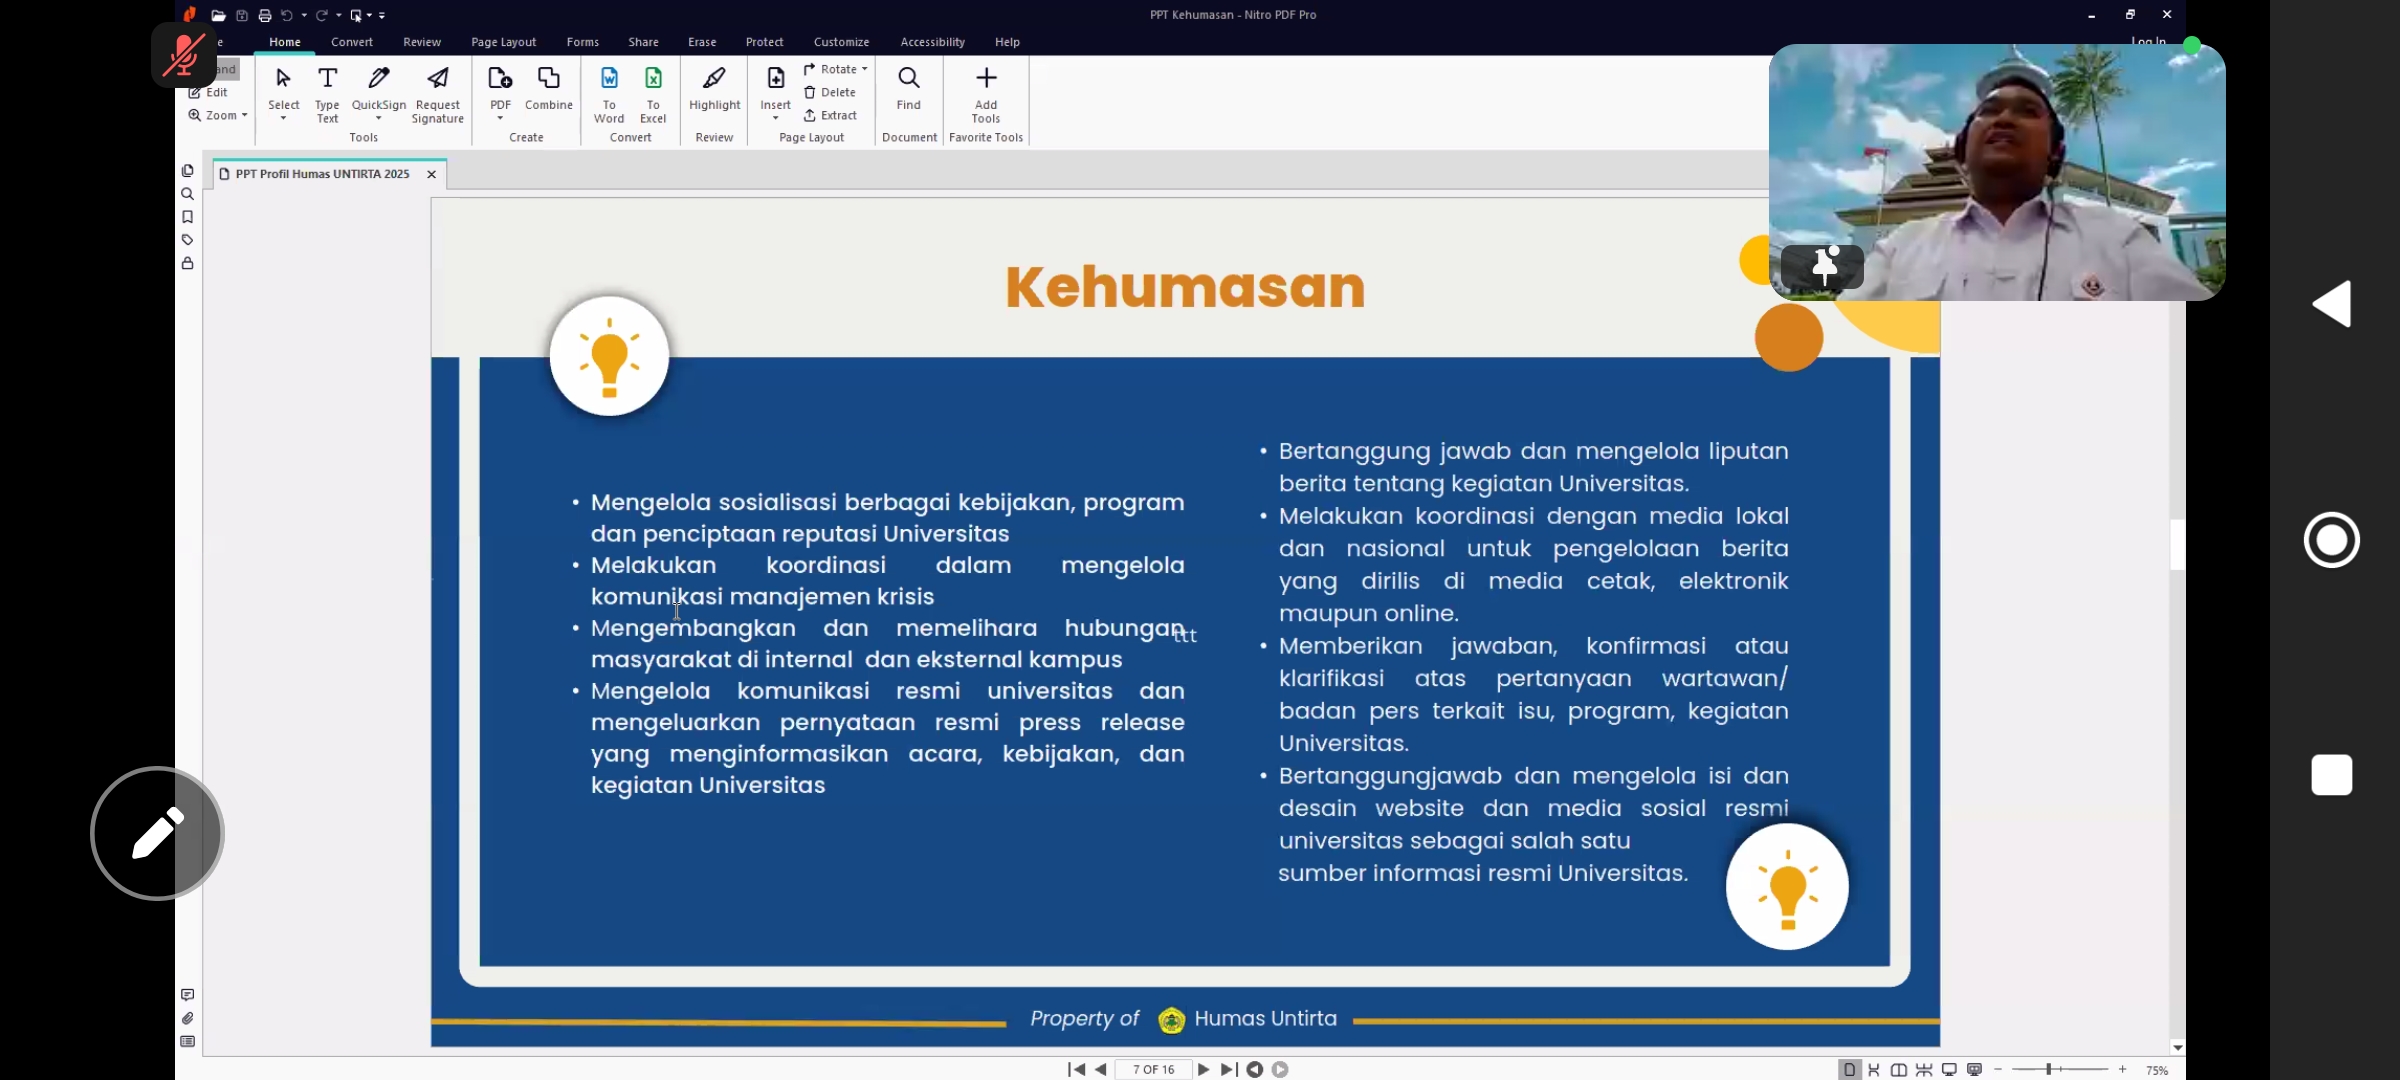Go to previous view

(x=1254, y=1069)
